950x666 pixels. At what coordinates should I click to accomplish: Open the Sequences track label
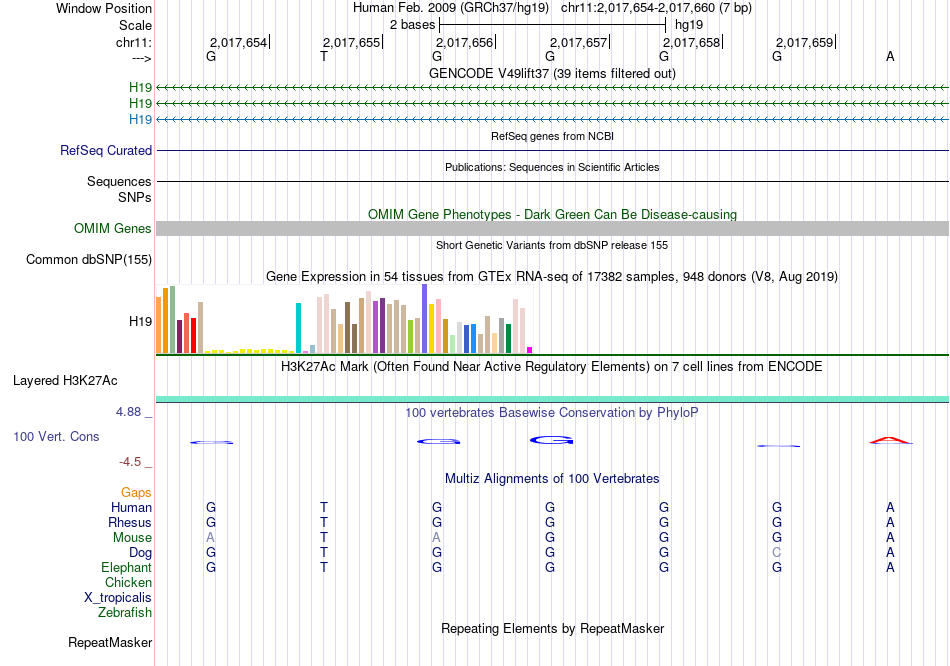[x=119, y=181]
